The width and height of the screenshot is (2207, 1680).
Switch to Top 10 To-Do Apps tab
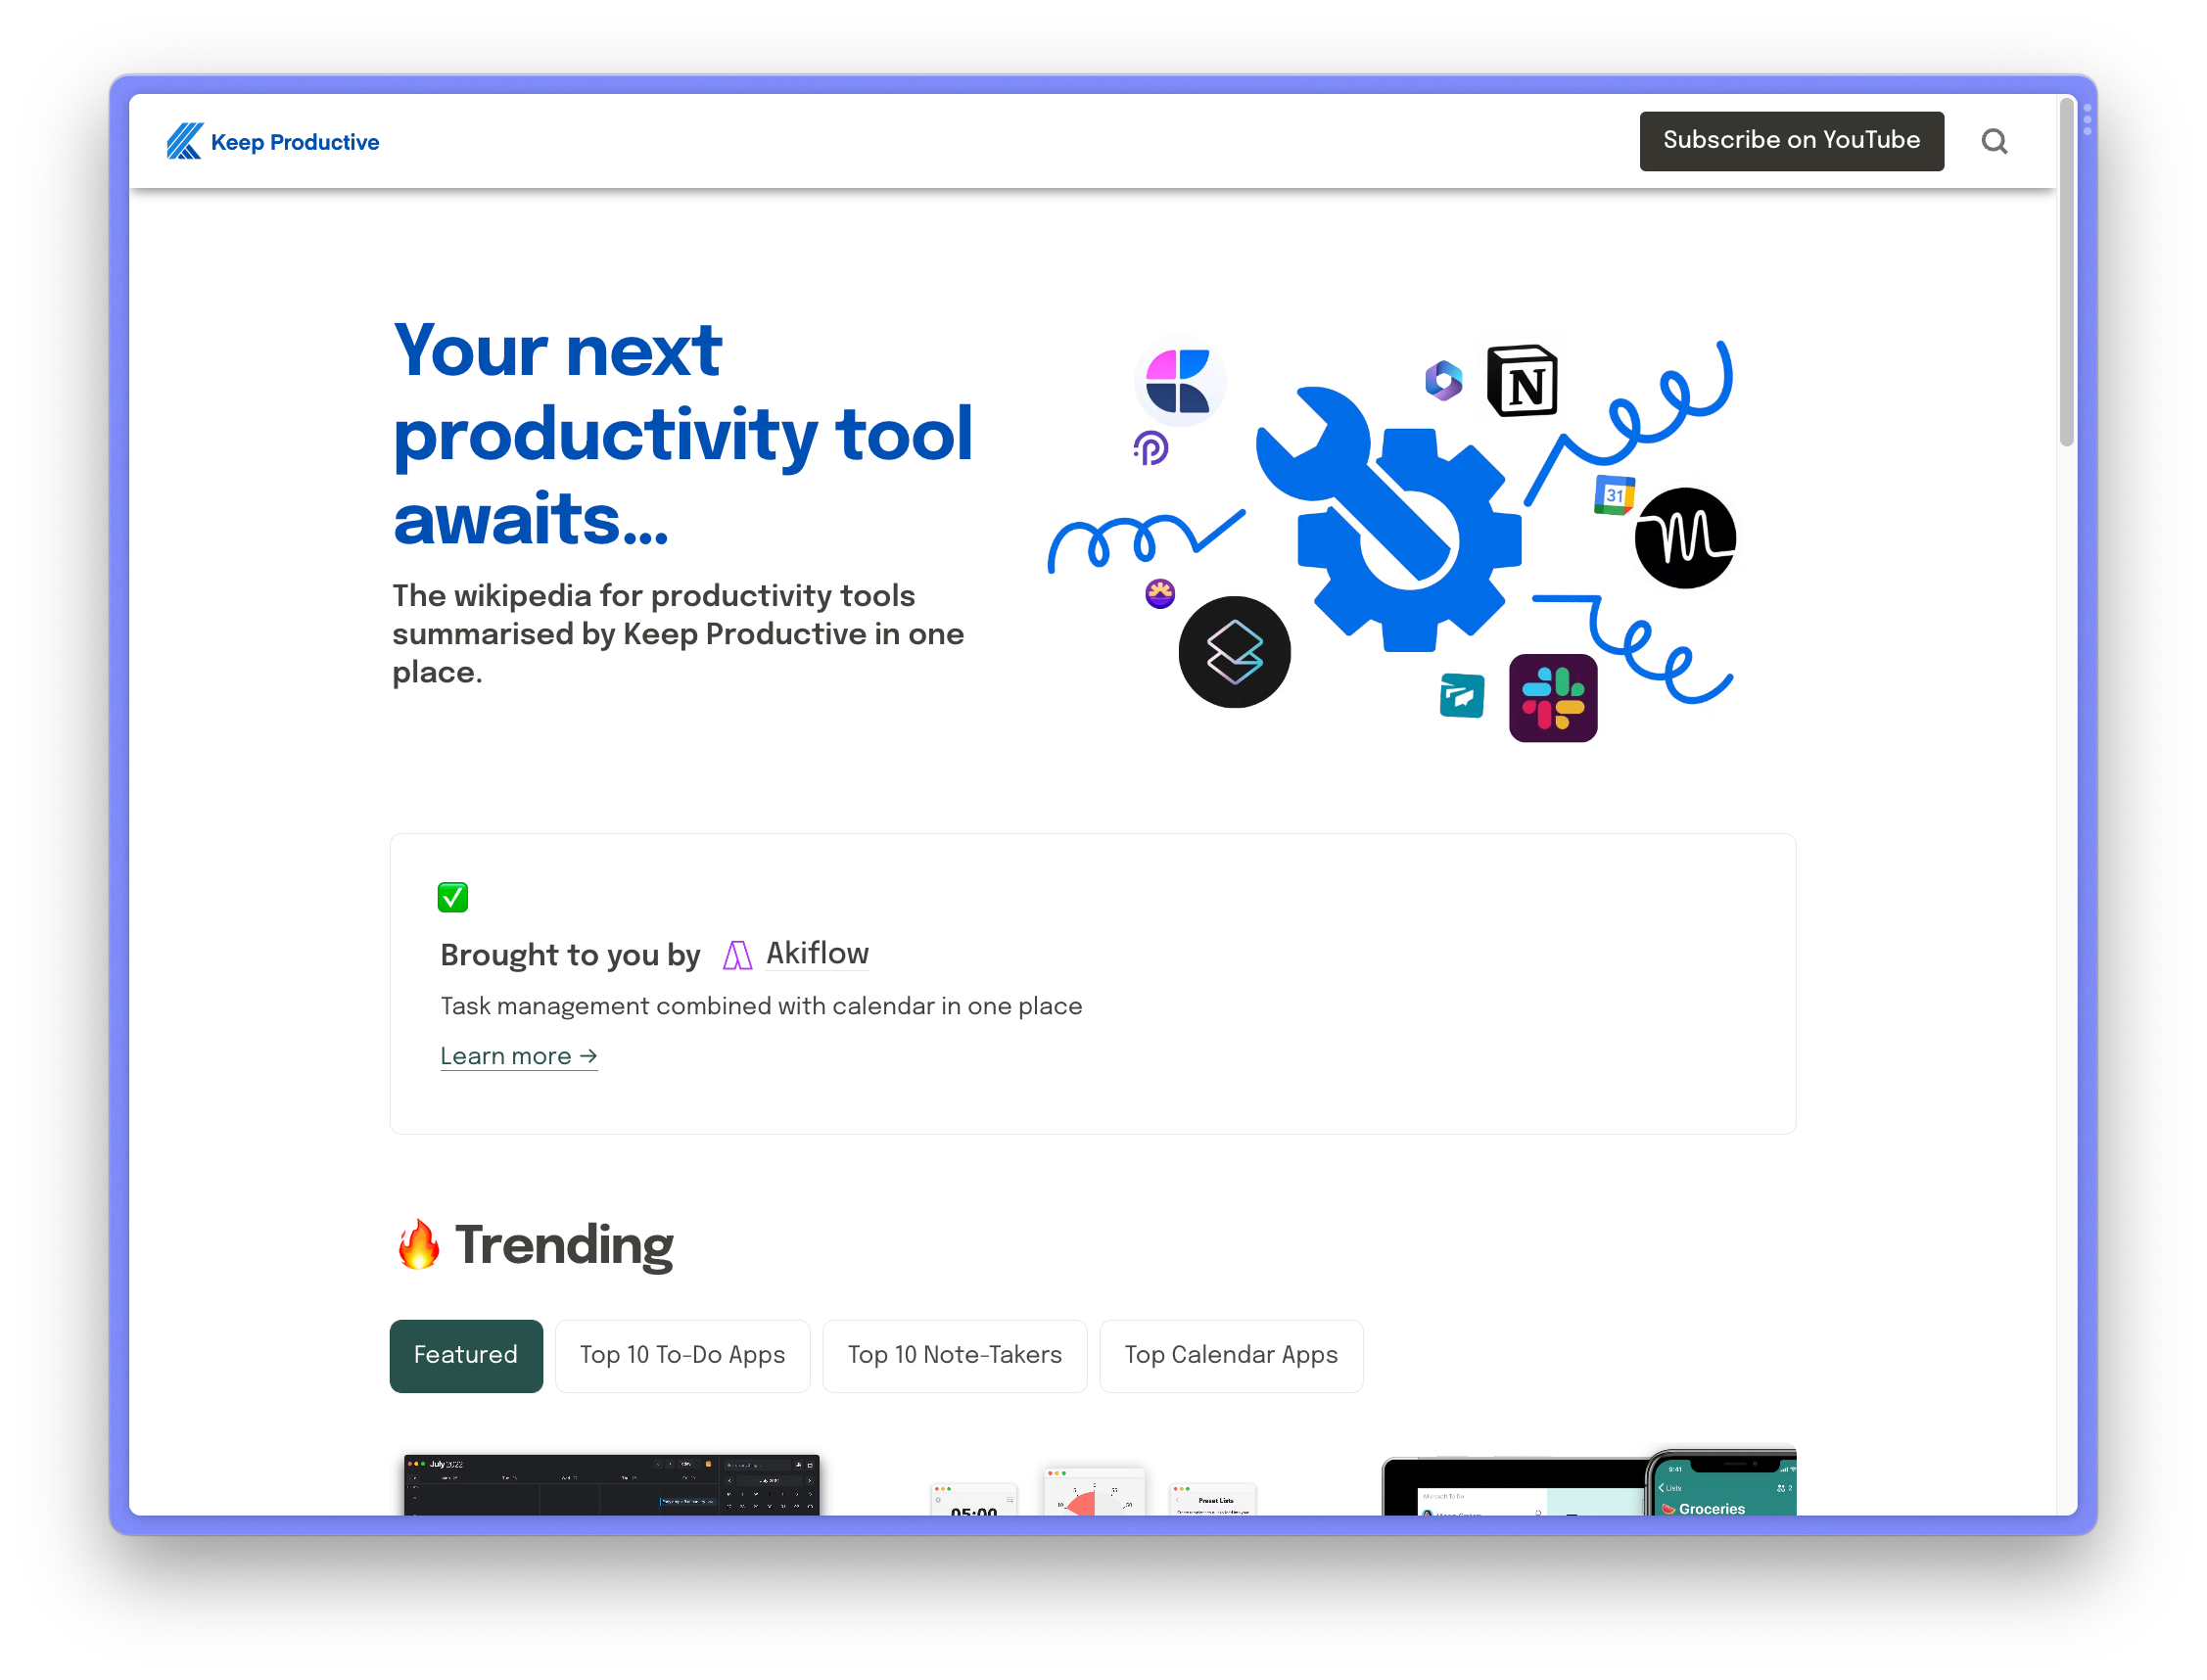coord(682,1355)
